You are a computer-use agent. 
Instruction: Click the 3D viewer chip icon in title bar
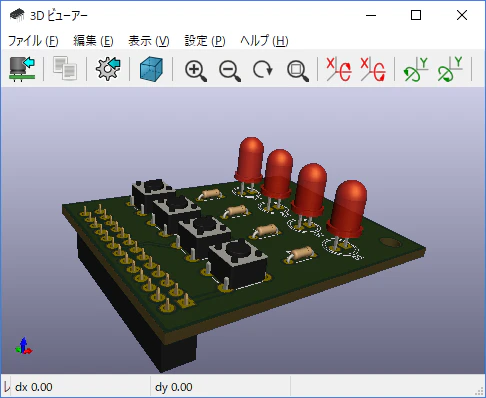coord(17,15)
